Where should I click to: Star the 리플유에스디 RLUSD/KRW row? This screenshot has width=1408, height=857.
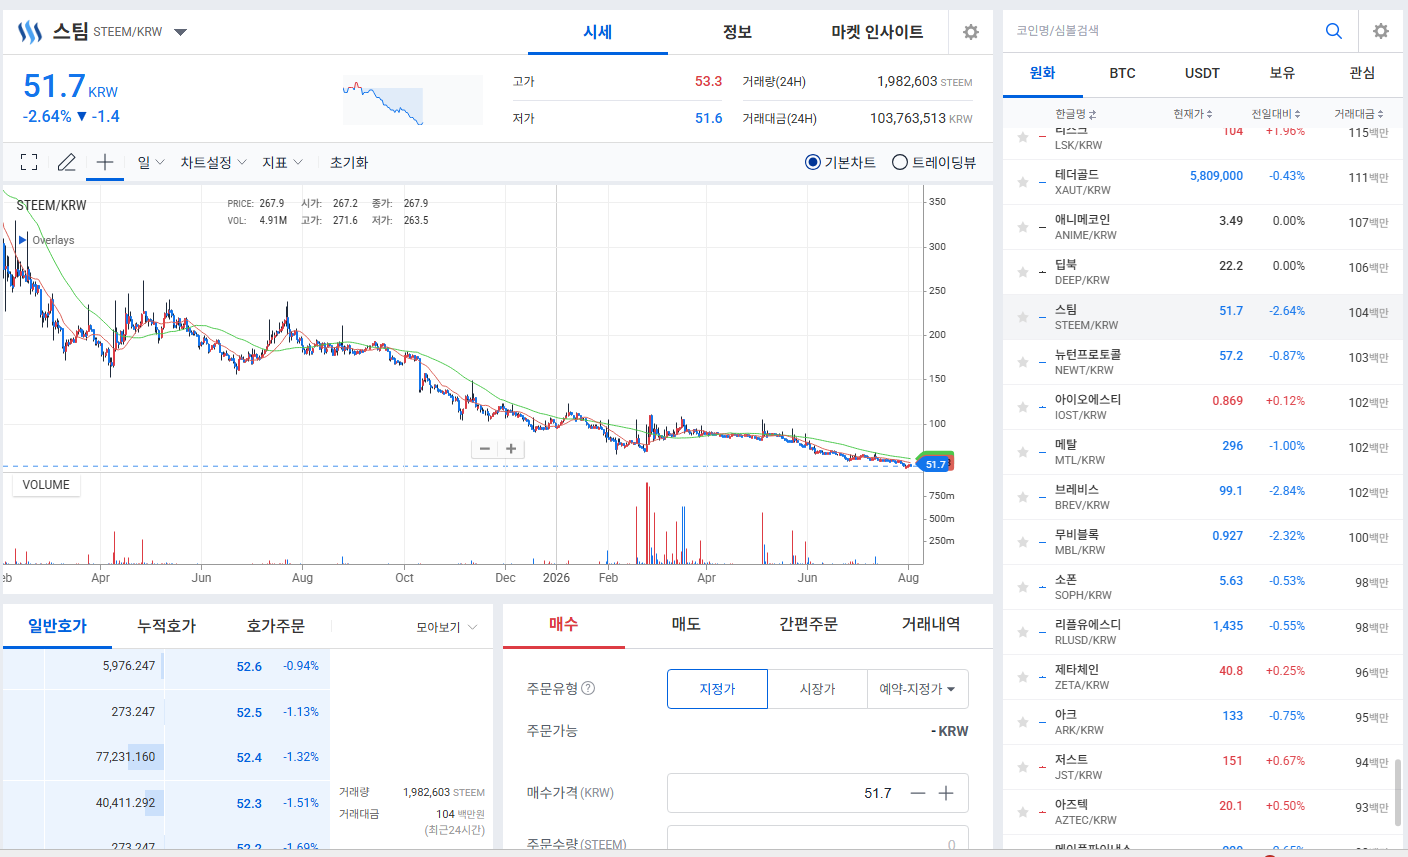[x=1023, y=632]
